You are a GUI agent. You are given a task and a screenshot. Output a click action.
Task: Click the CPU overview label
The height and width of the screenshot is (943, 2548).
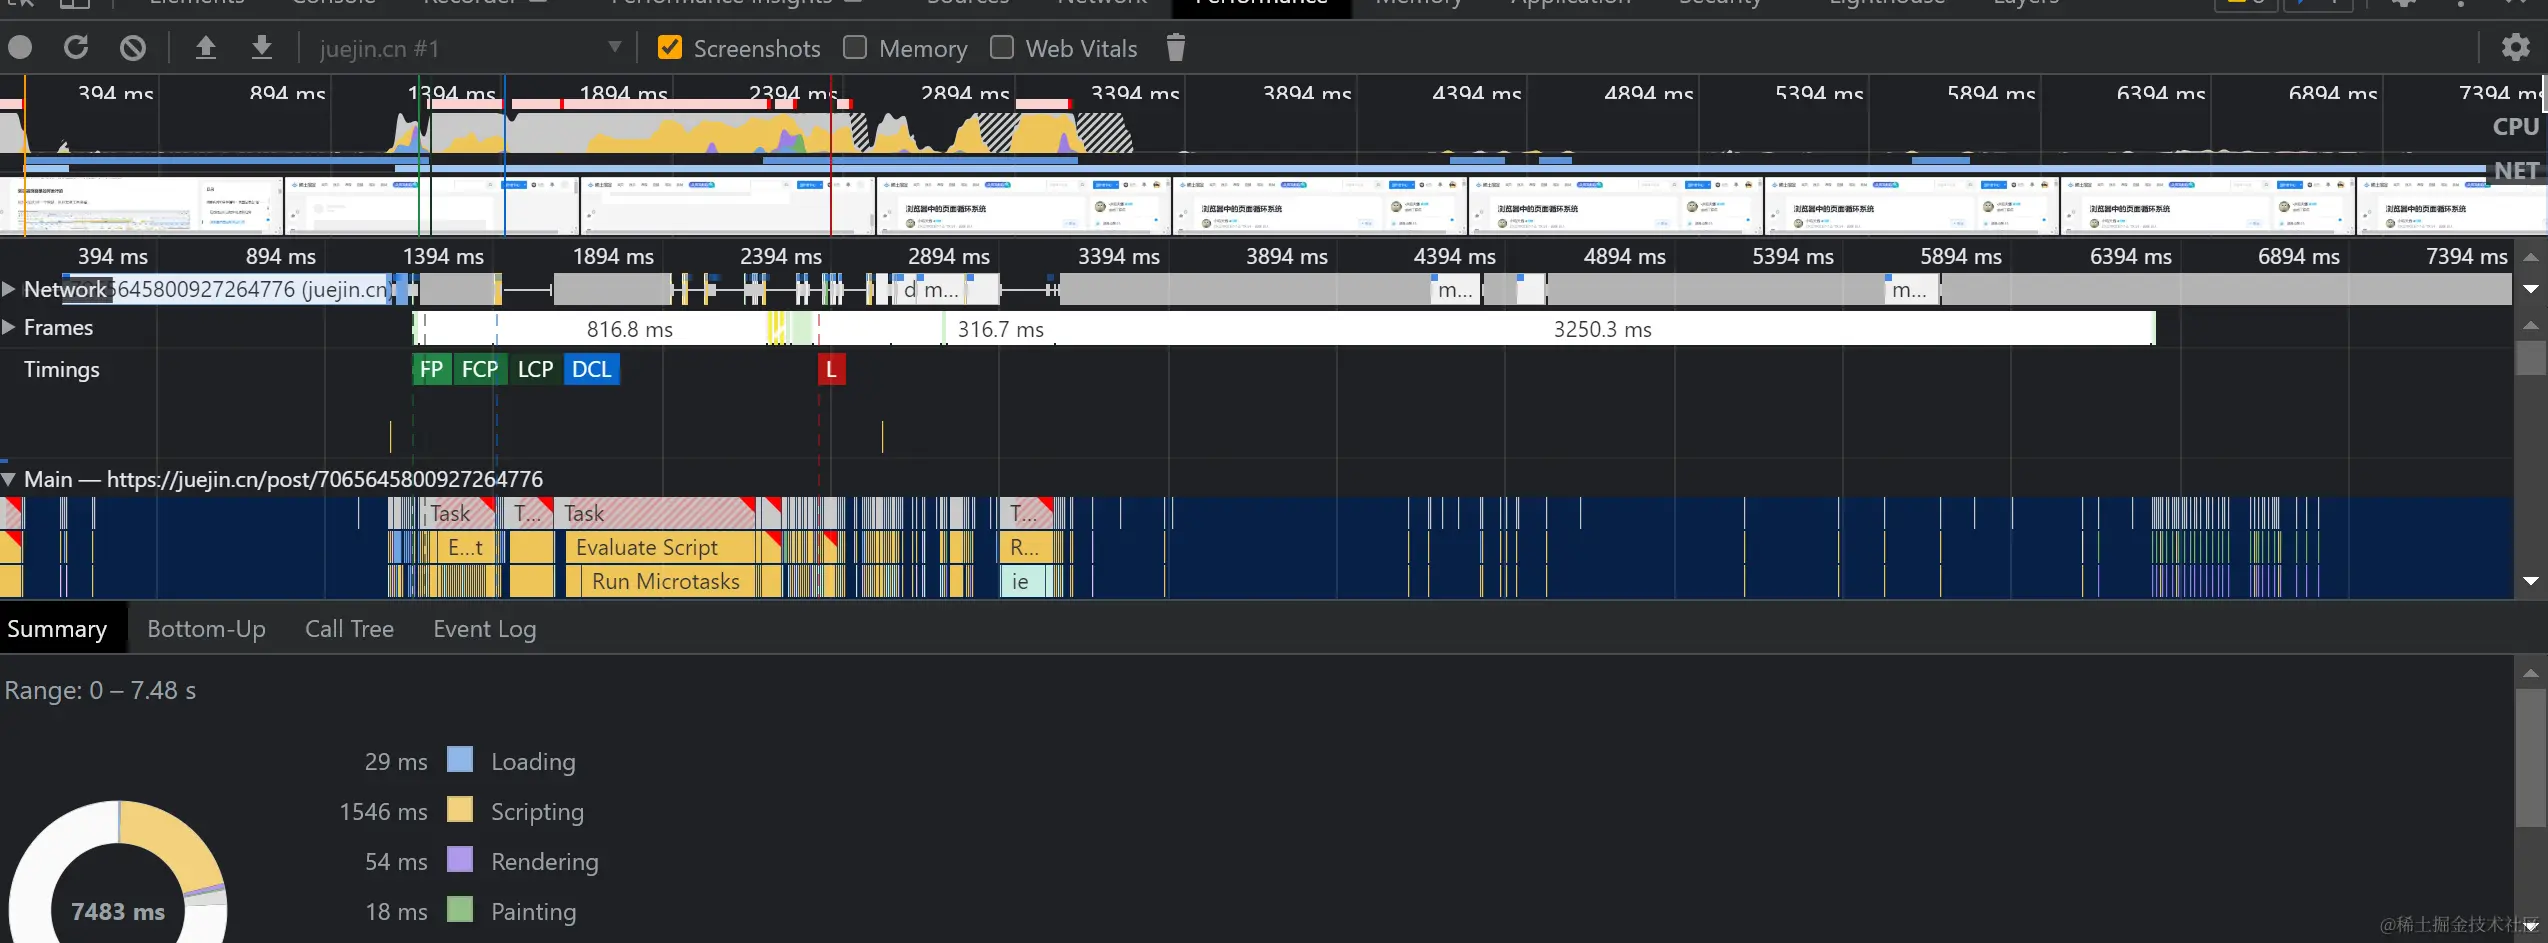coord(2516,127)
